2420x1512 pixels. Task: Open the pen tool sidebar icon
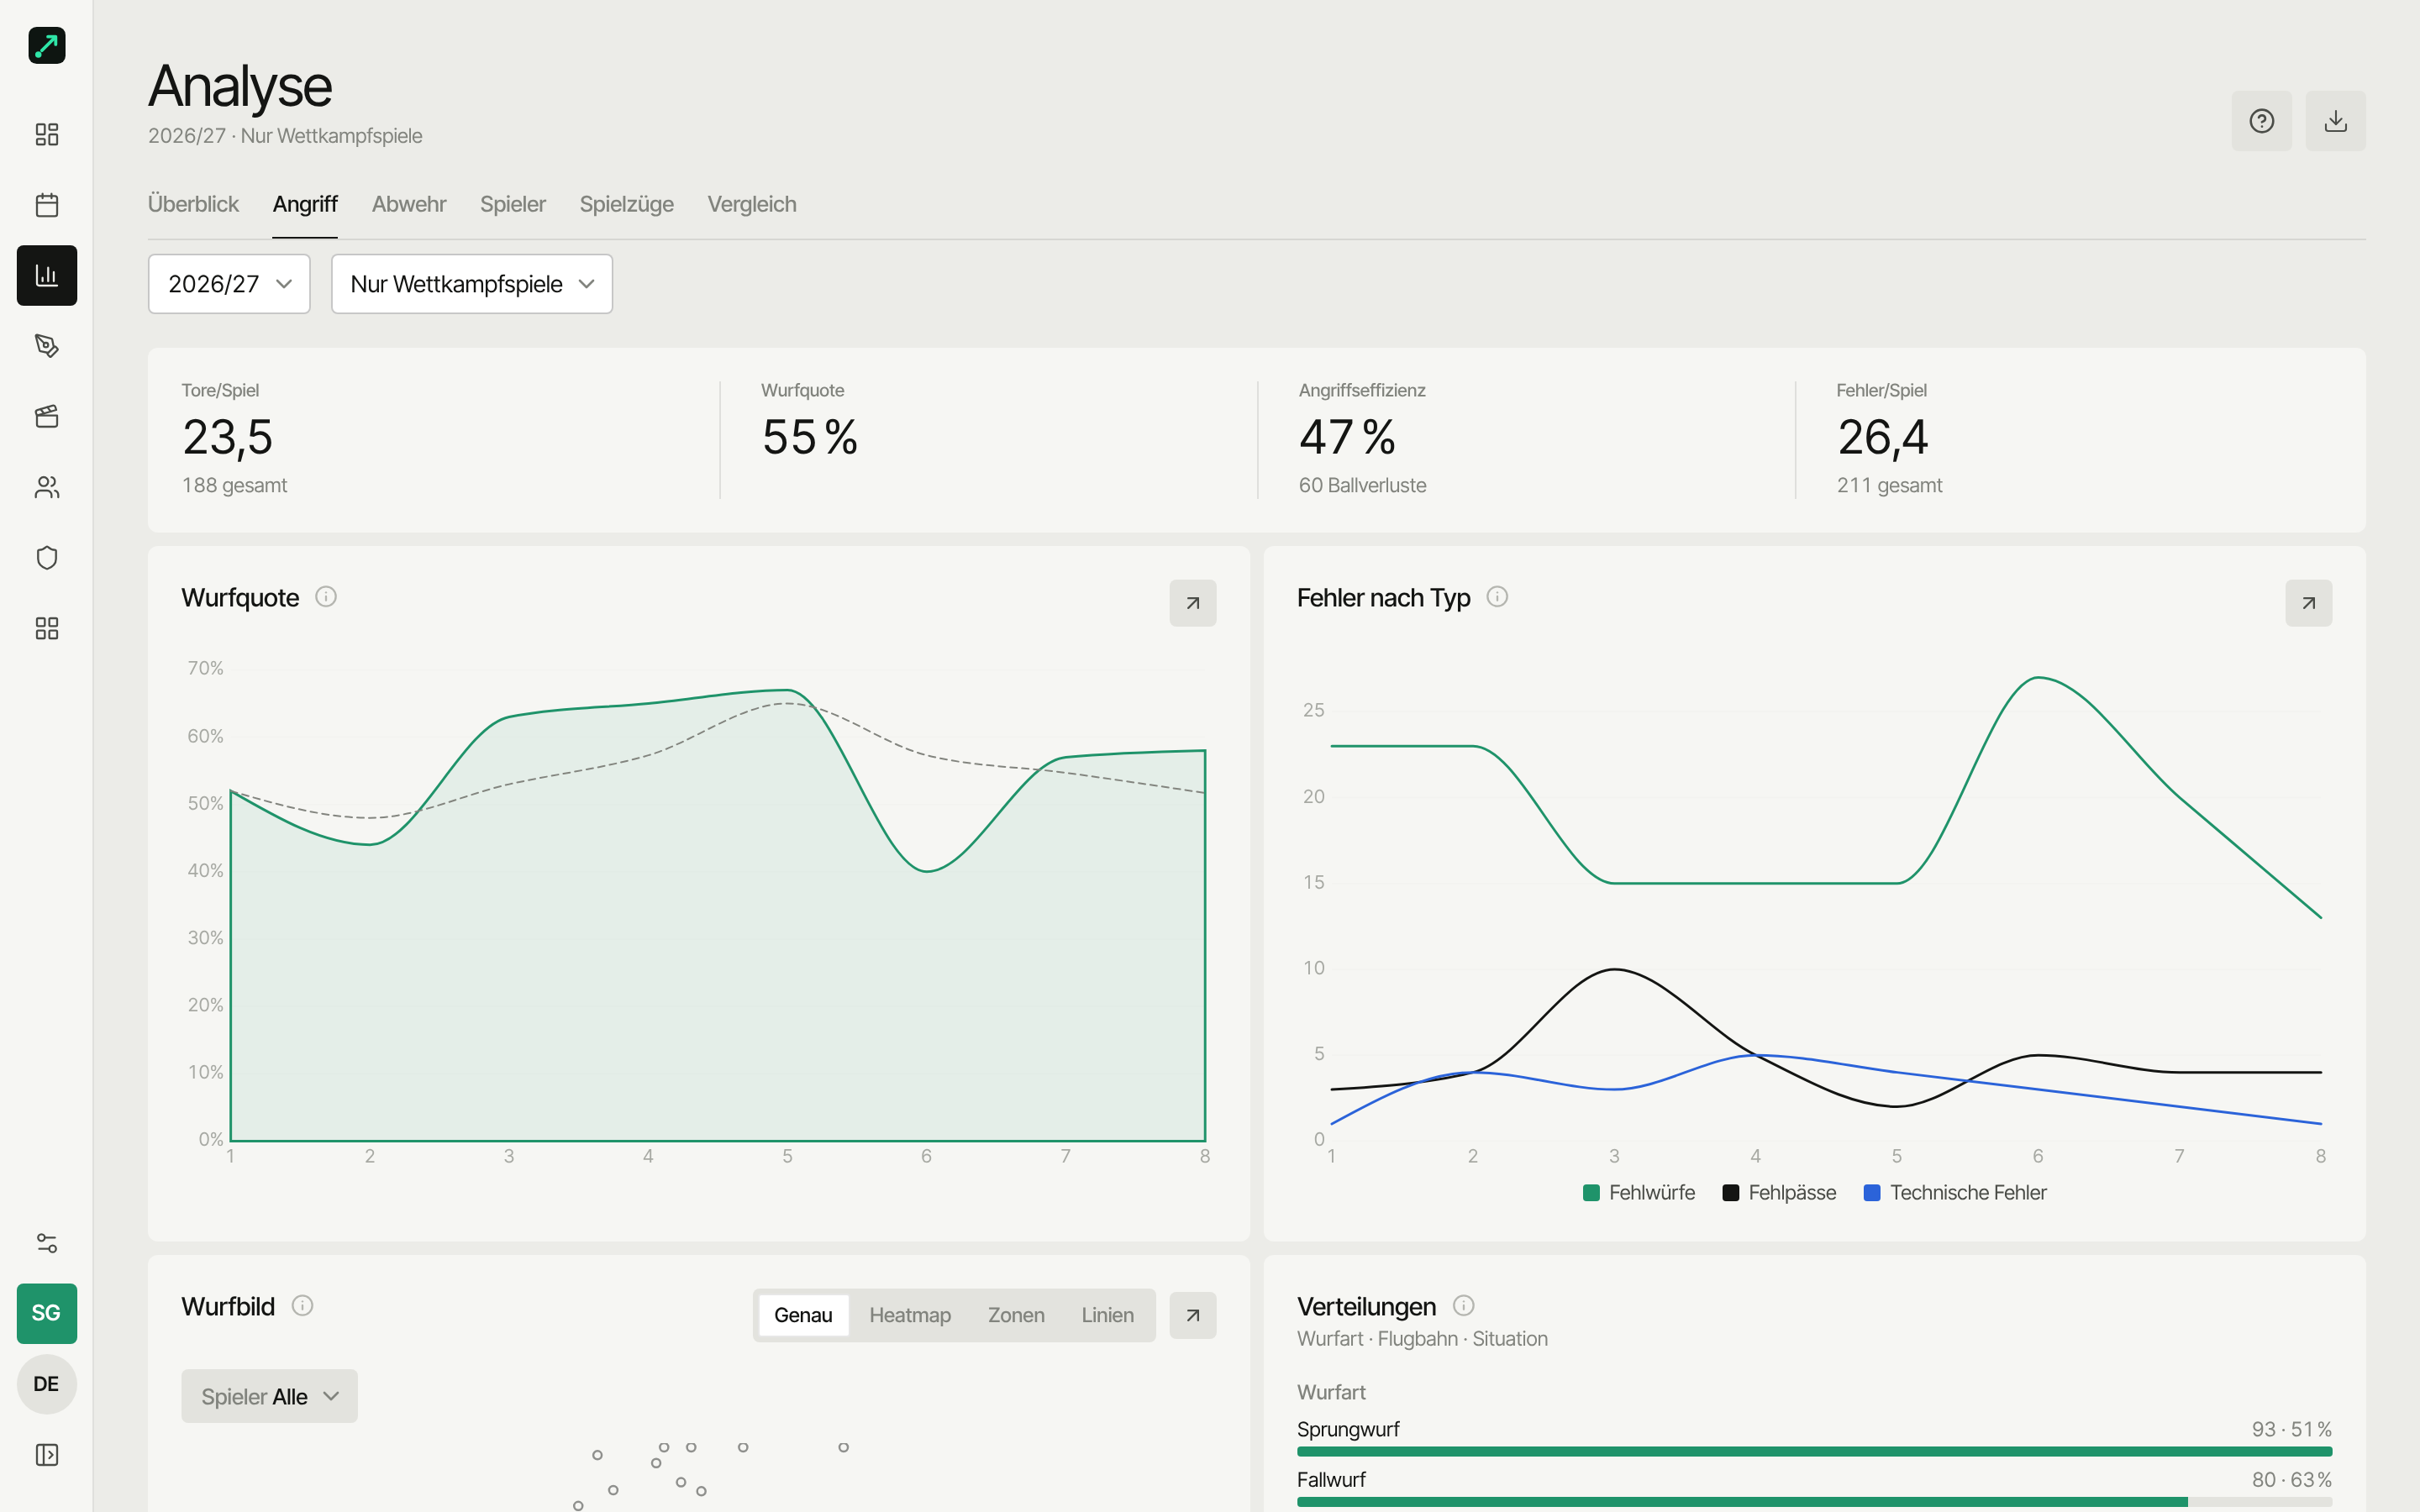tap(46, 346)
